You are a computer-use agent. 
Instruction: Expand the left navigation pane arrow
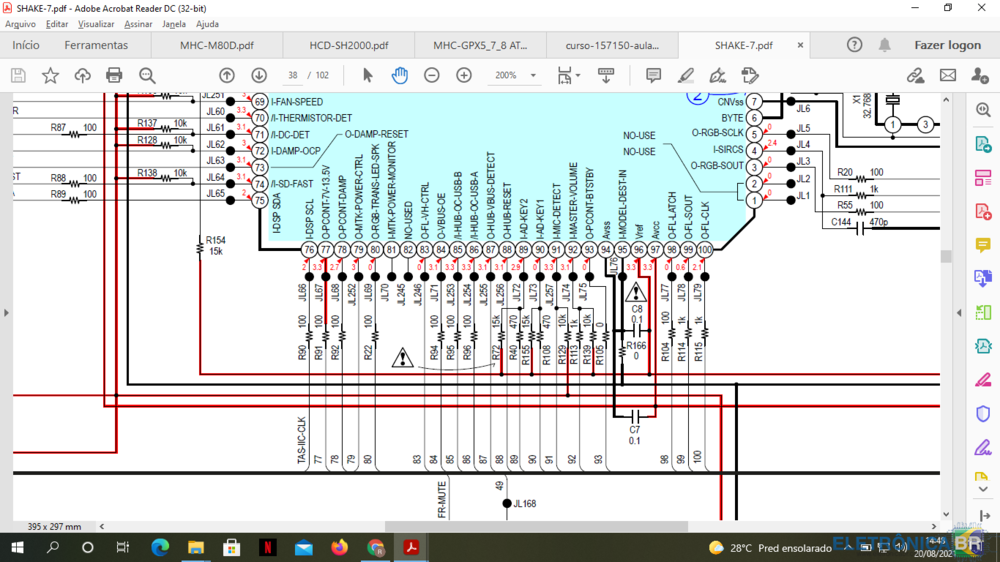(6, 313)
